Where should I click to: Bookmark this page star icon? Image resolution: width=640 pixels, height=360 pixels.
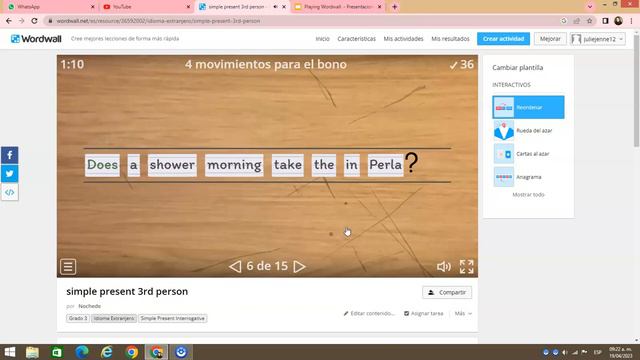coord(589,21)
